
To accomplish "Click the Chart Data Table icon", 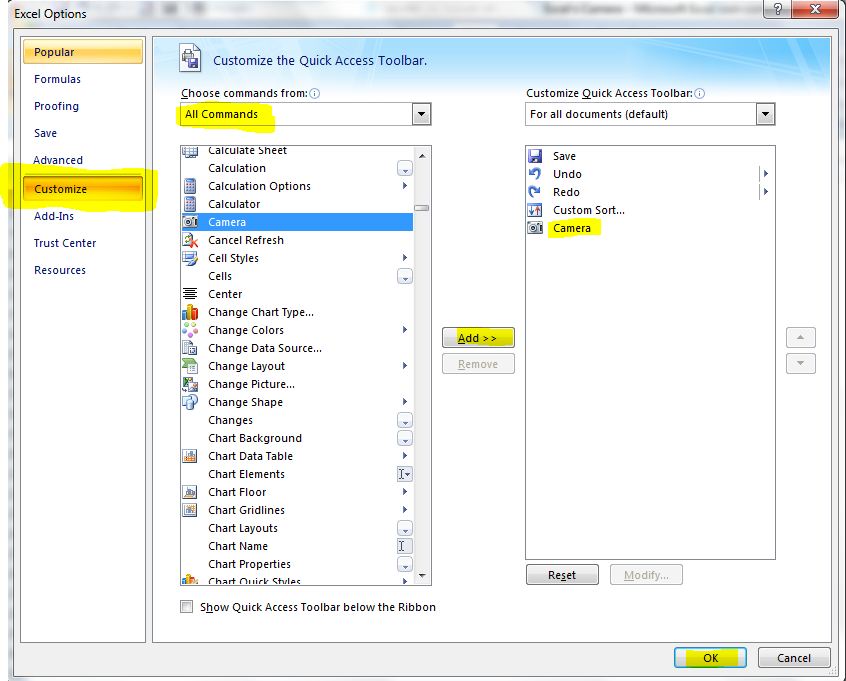I will tap(190, 456).
